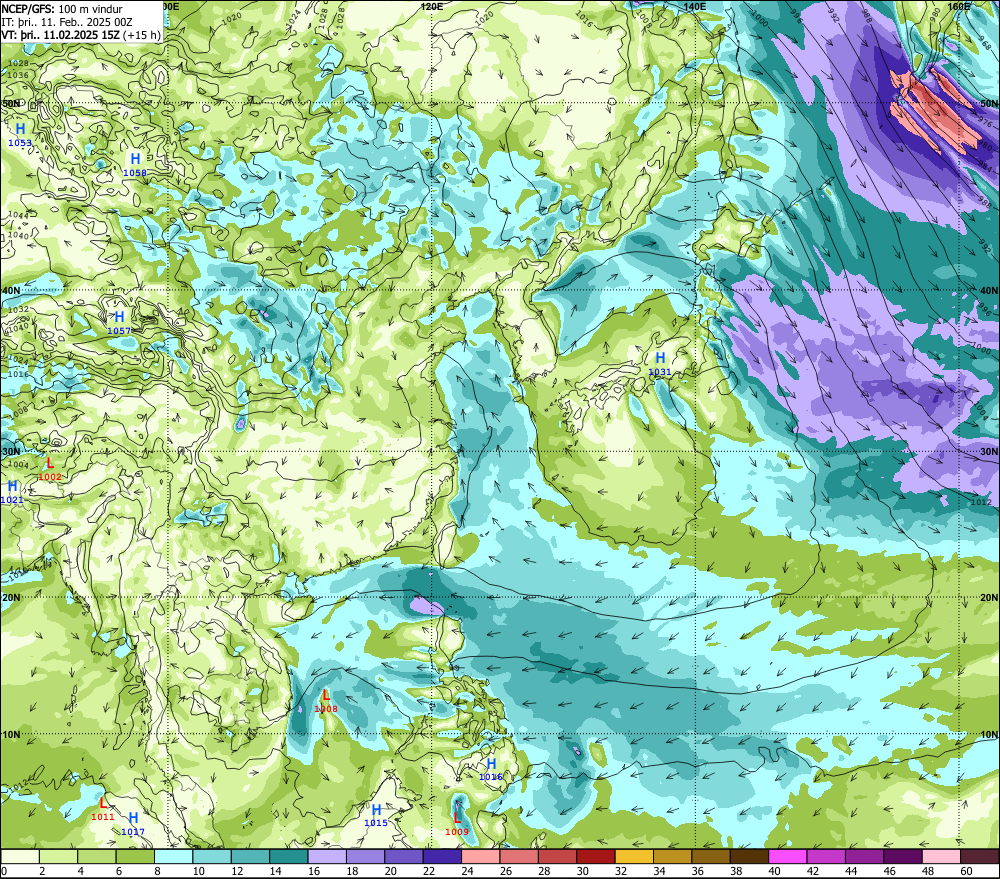Click the L 1002 low pressure marker
Screen dimensions: 1000x879
pyautogui.click(x=50, y=469)
